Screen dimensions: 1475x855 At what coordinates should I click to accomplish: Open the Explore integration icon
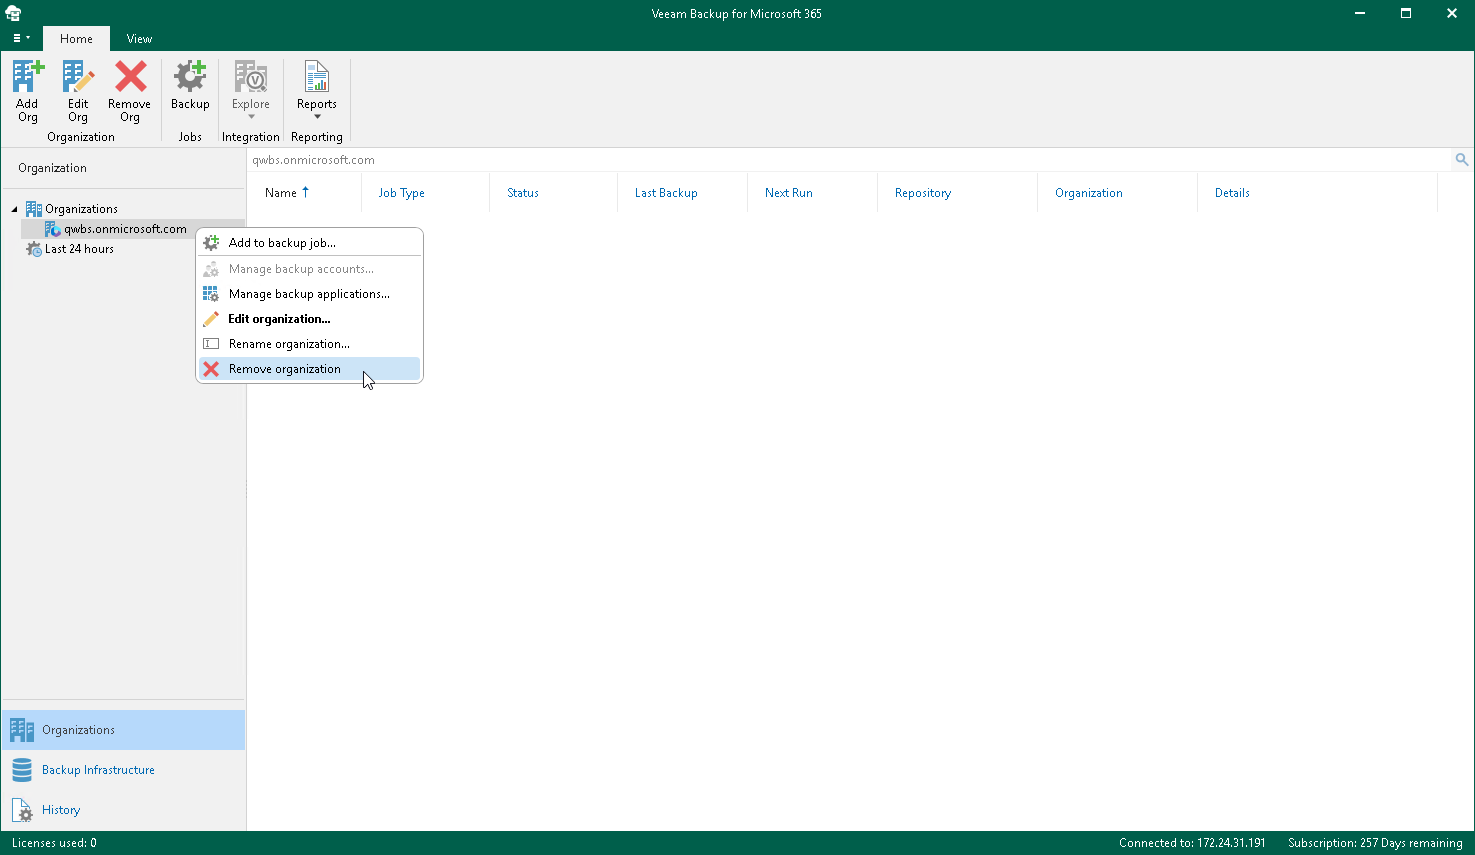251,76
